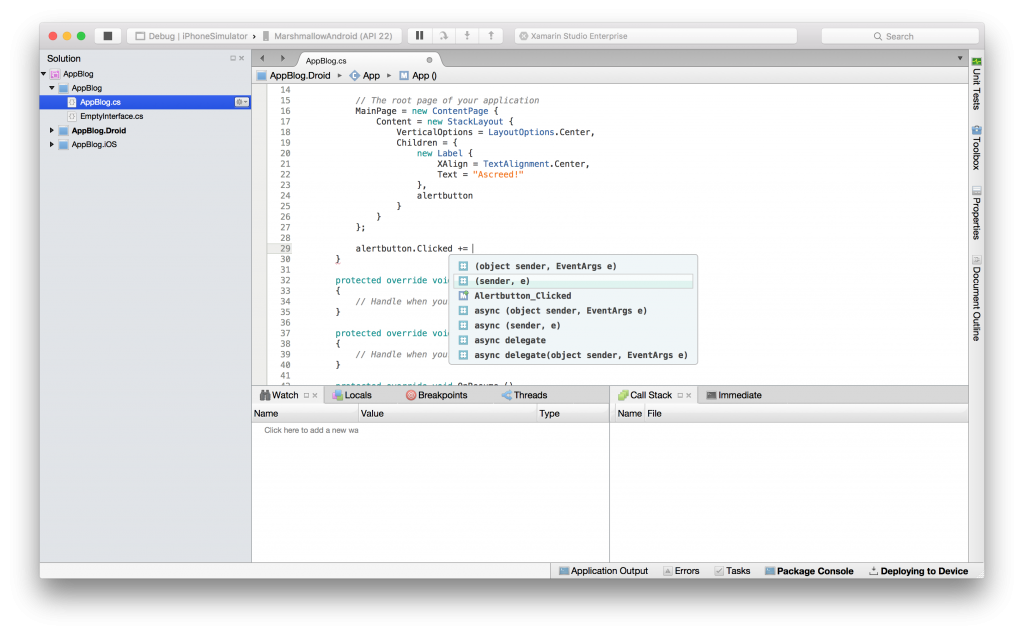The image size is (1024, 635).
Task: Choose the '(object sender, EventArgs e)' completion
Action: (x=573, y=266)
